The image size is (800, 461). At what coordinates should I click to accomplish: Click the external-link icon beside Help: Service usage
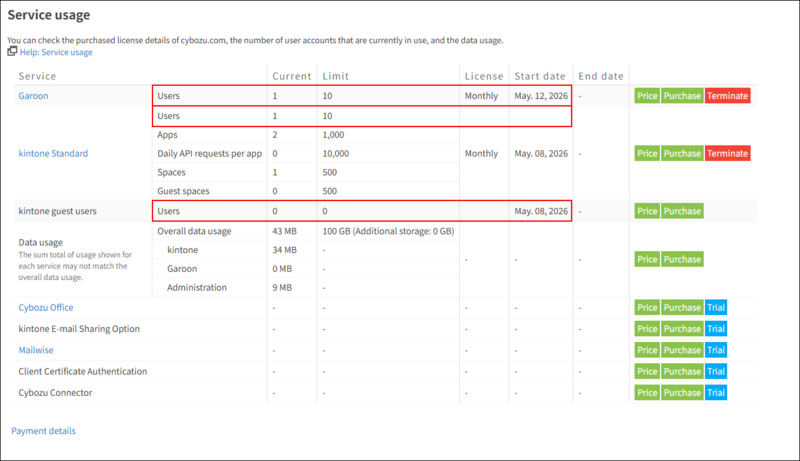click(x=12, y=51)
